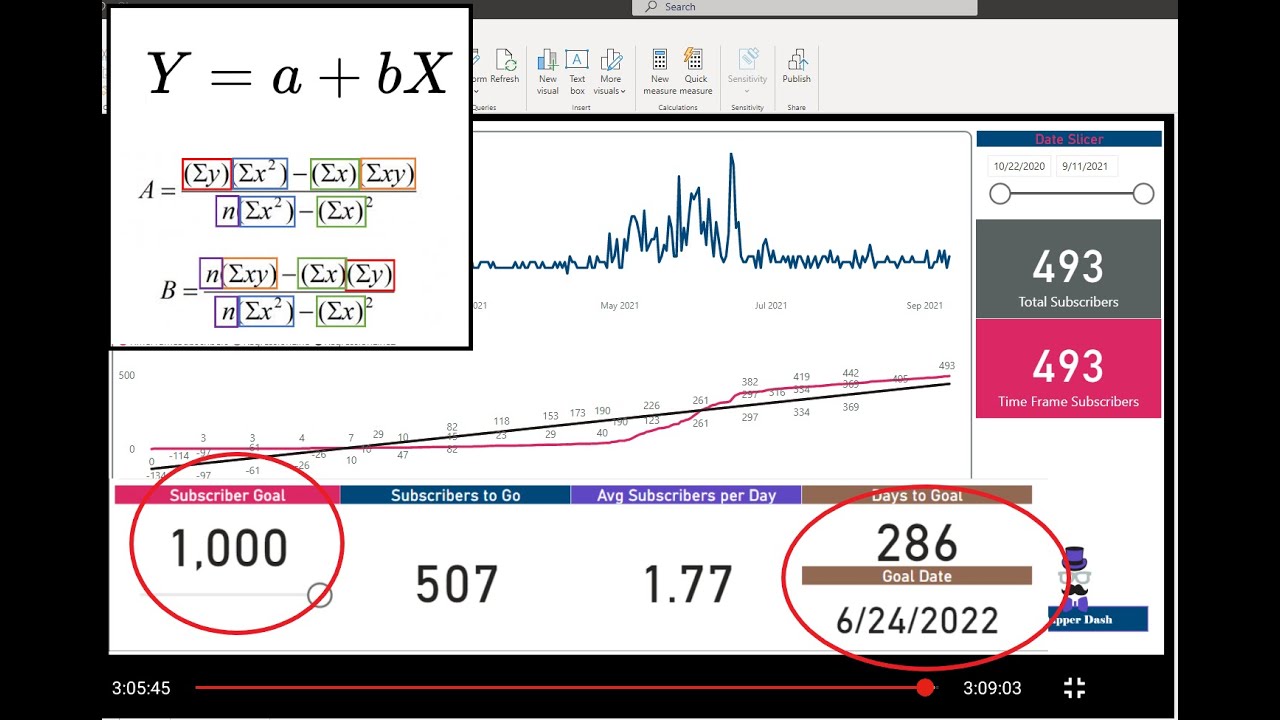Screen dimensions: 1280x720
Task: Click the elapsed time 3:05:45 label
Action: click(141, 688)
